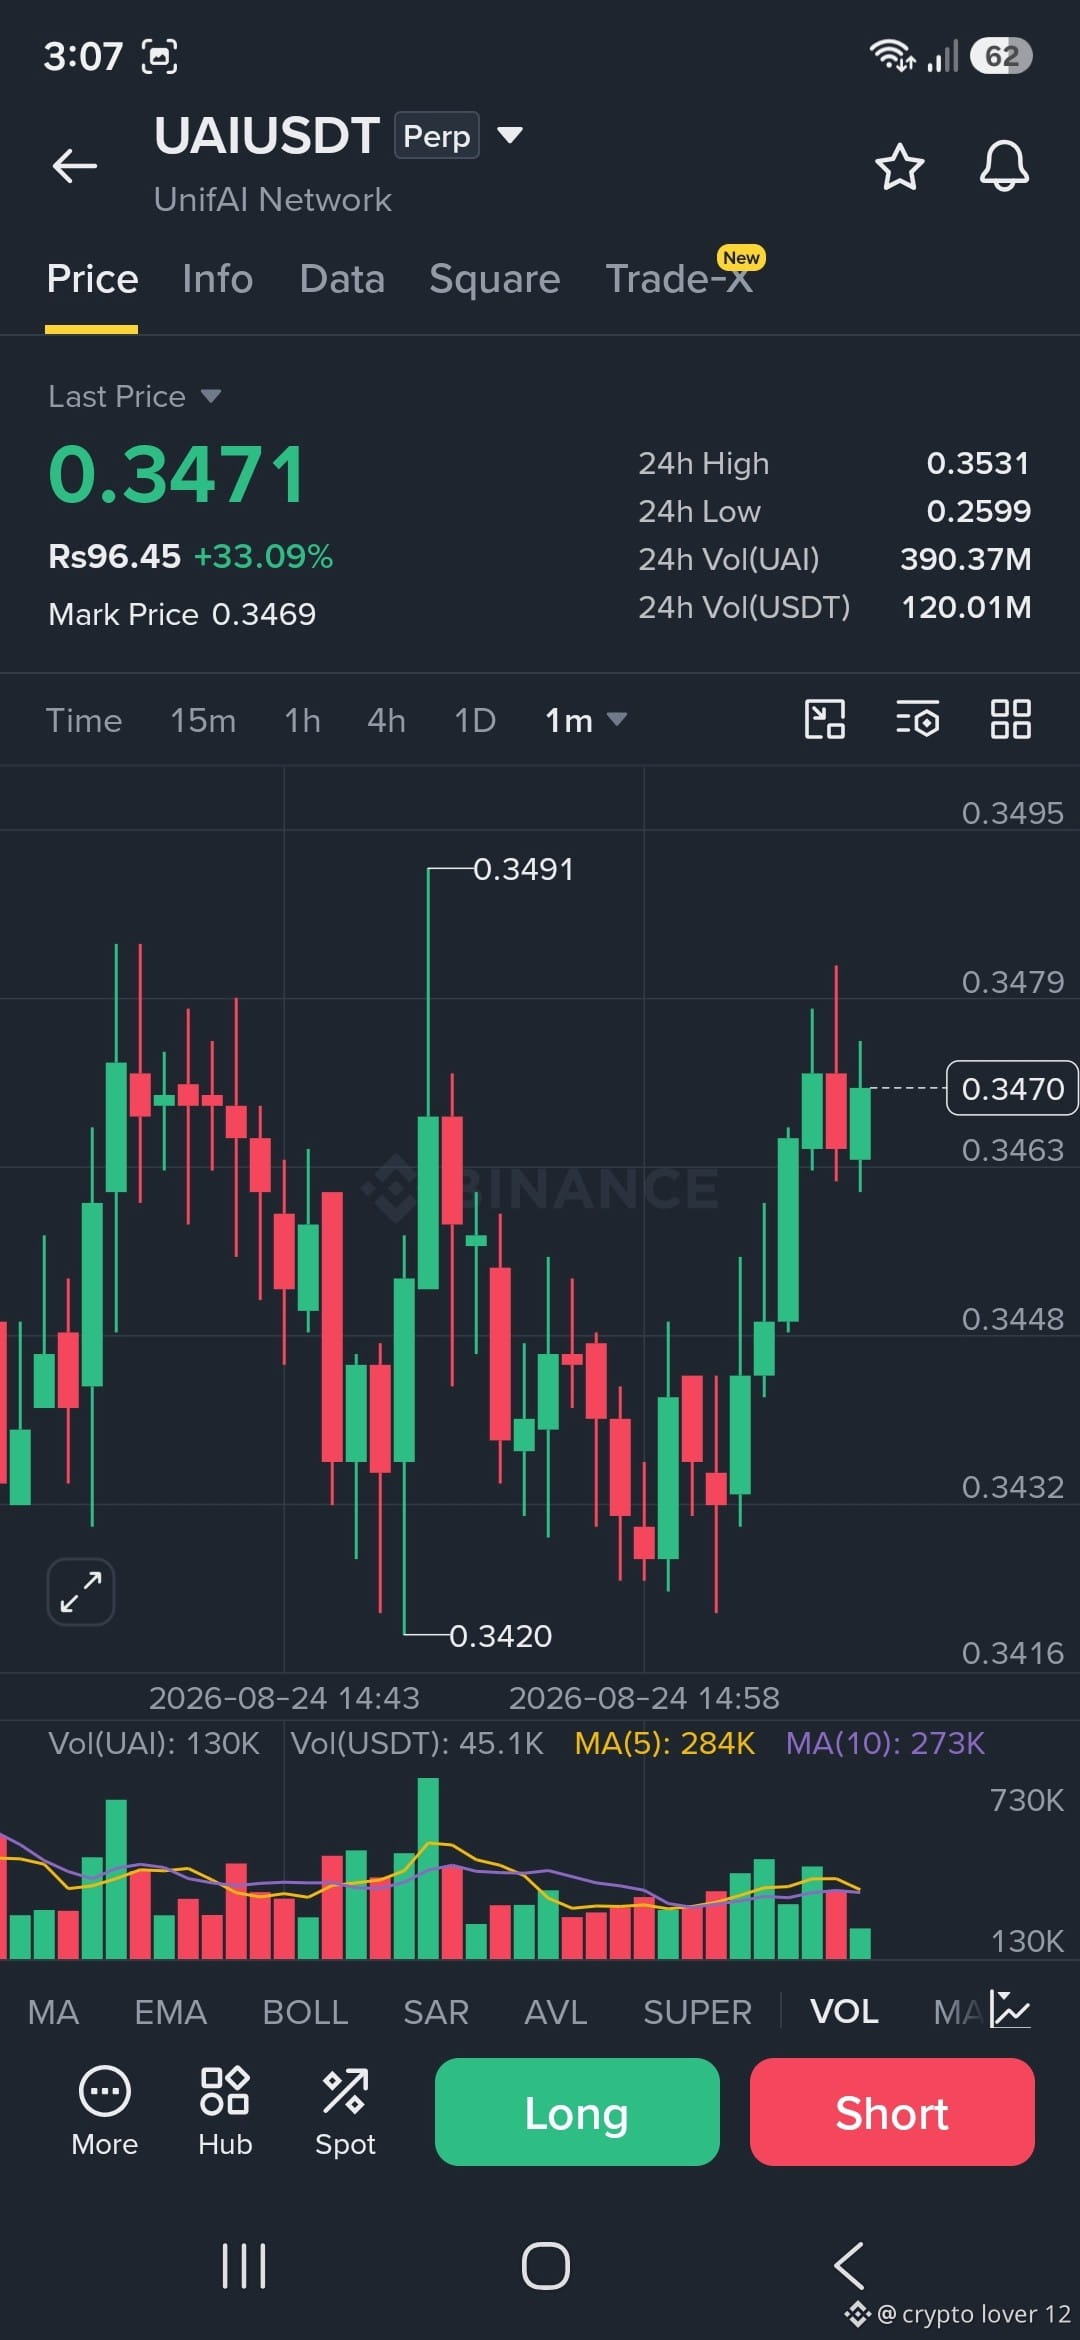
Task: Toggle the MA indicator
Action: click(x=53, y=2011)
